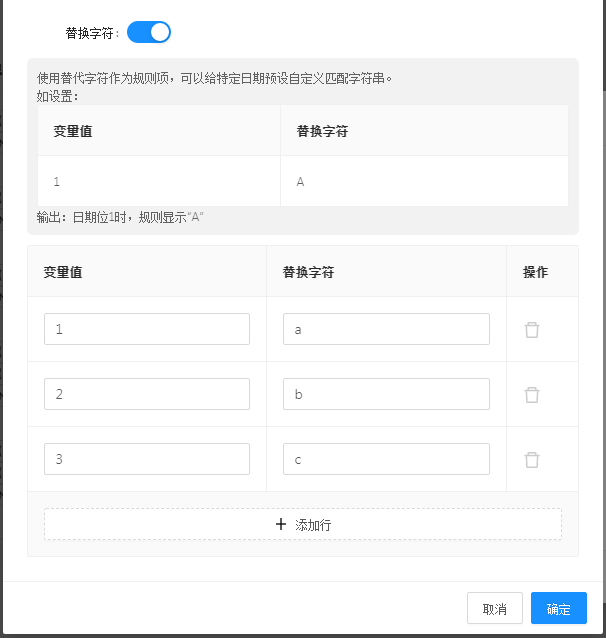Click the replacement character field containing b

coord(386,394)
